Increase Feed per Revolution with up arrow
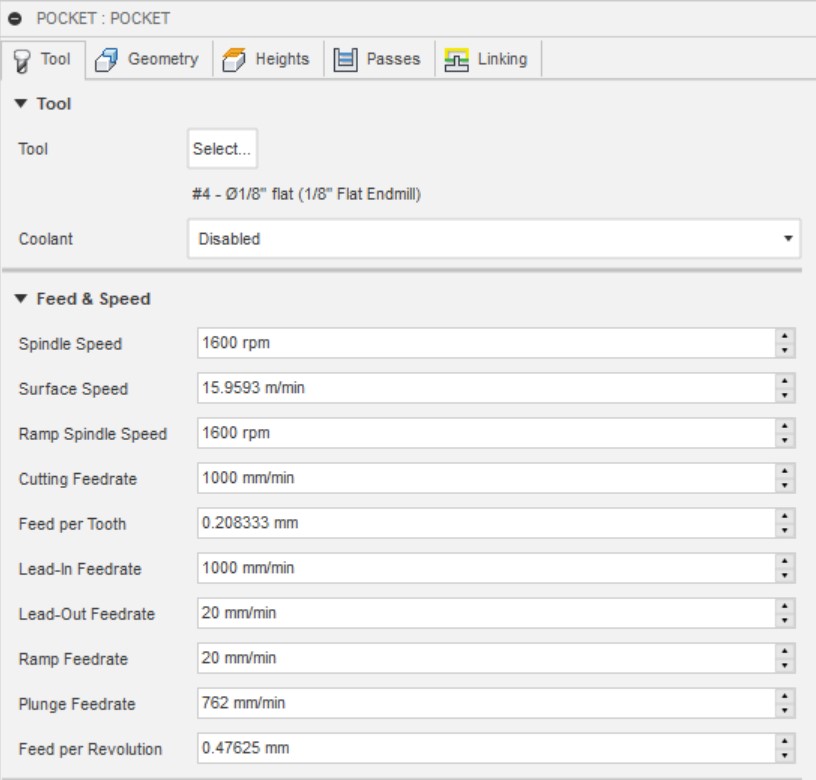 tap(784, 741)
